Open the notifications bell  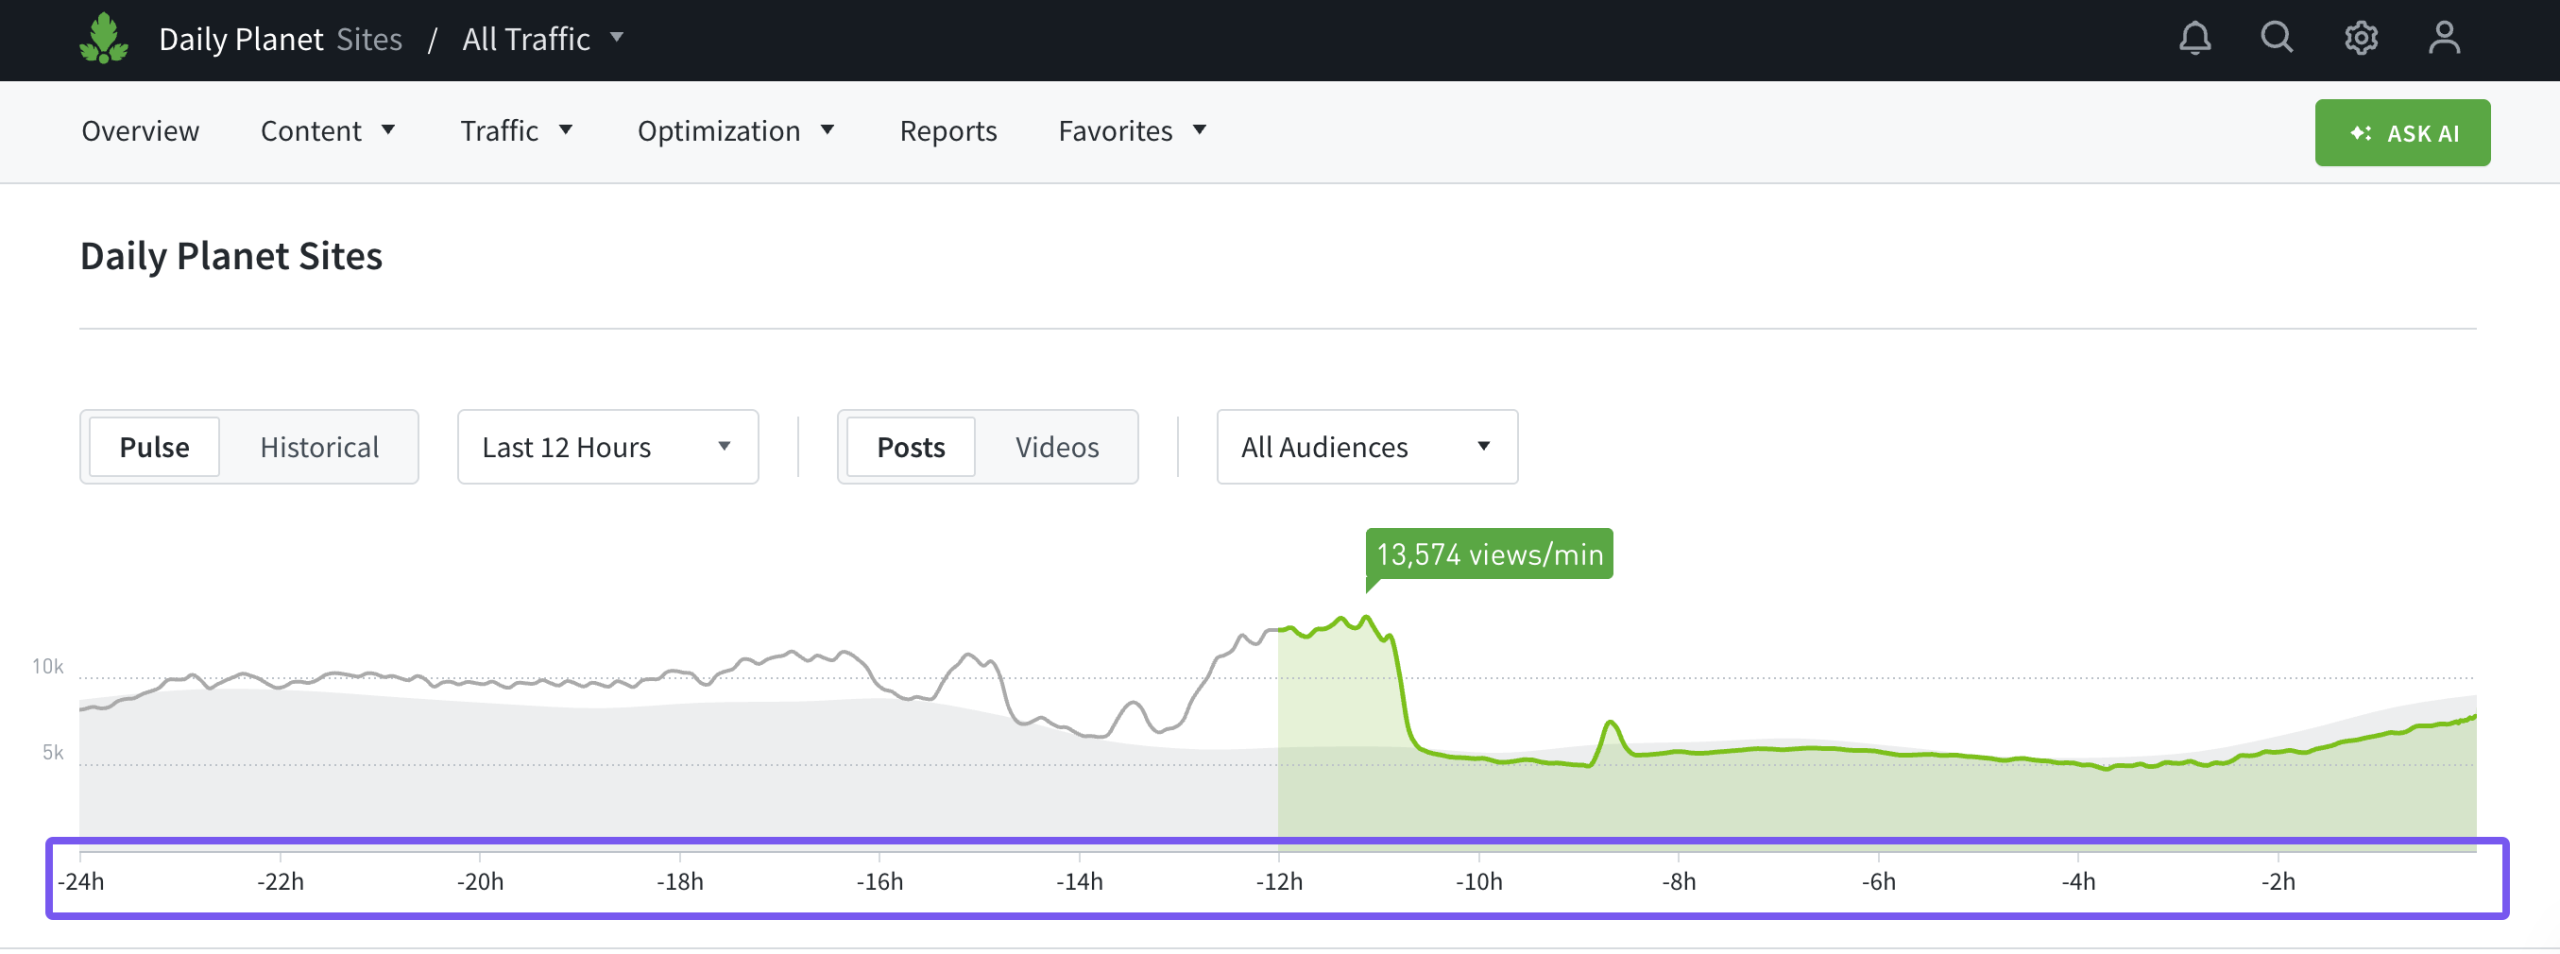(x=2194, y=39)
